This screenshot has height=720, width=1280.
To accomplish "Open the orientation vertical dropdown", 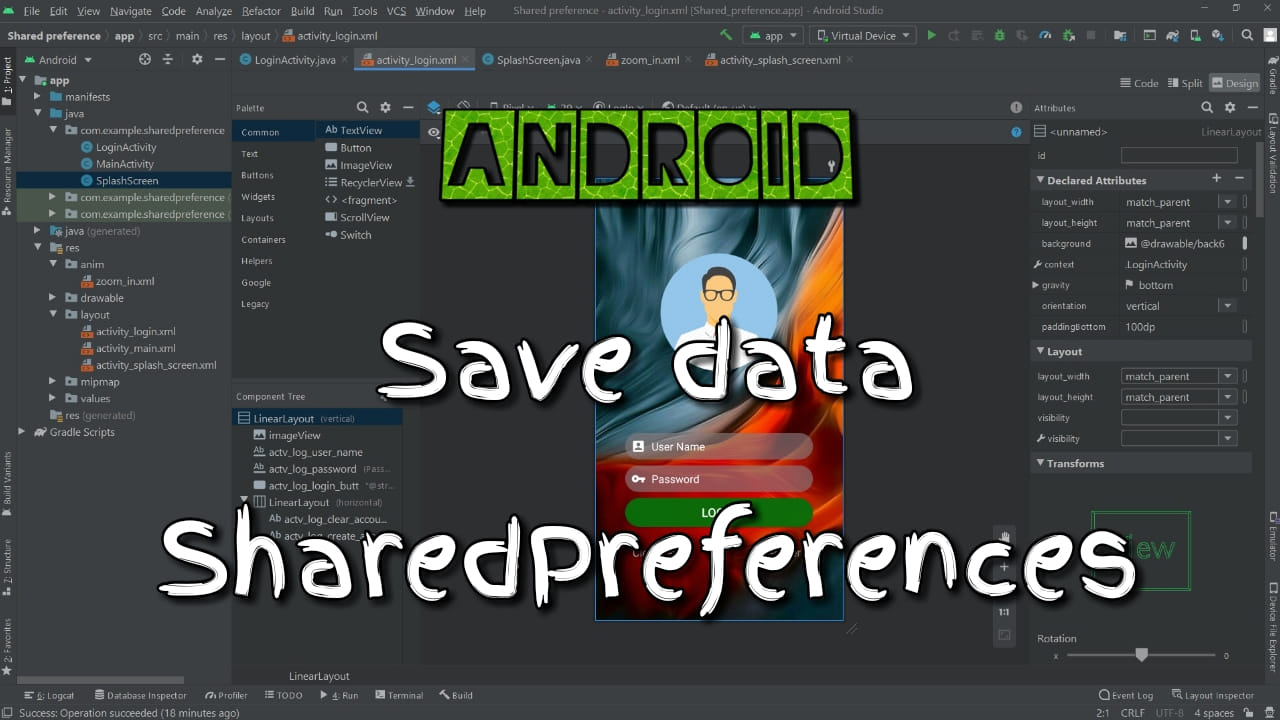I will click(1227, 306).
